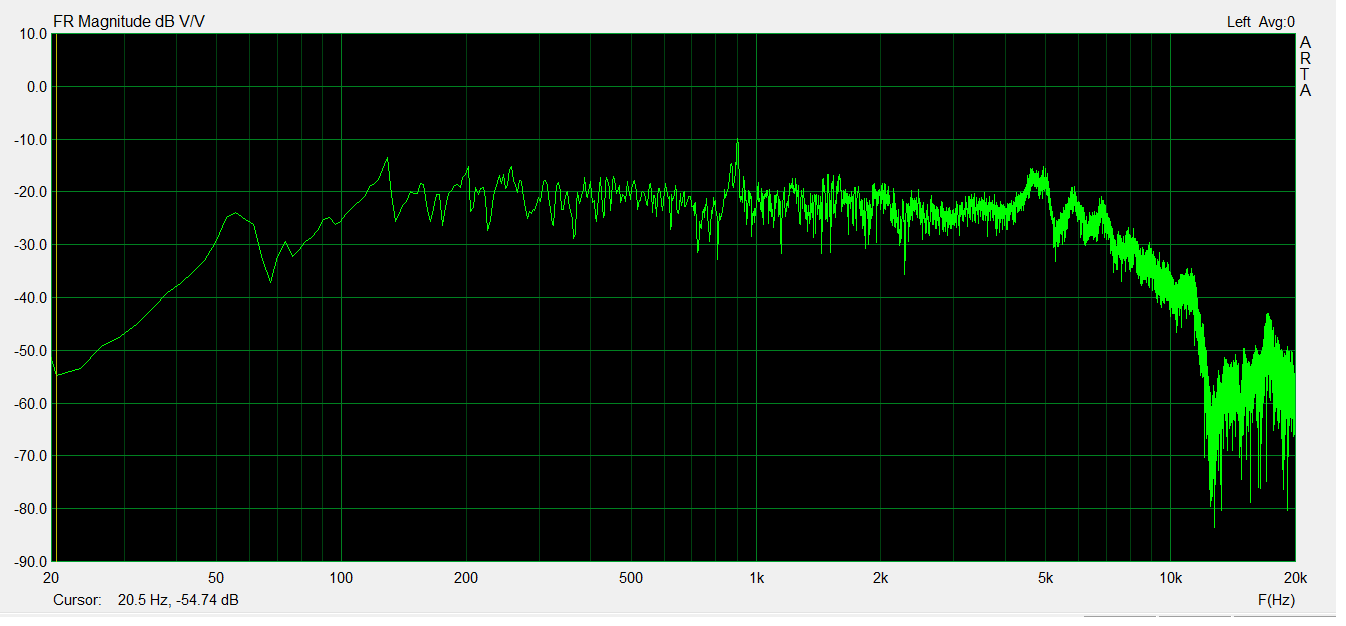This screenshot has height=626, width=1346.
Task: Click the '200' frequency axis label
Action: [466, 578]
